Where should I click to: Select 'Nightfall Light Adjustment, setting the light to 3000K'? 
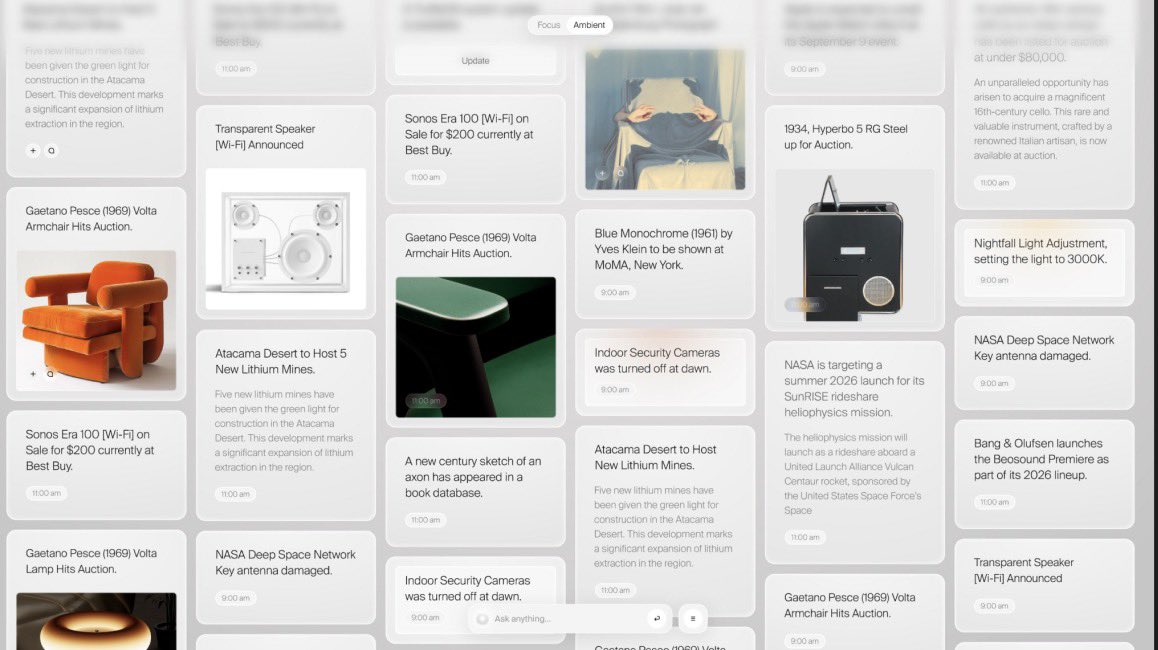coord(1041,251)
